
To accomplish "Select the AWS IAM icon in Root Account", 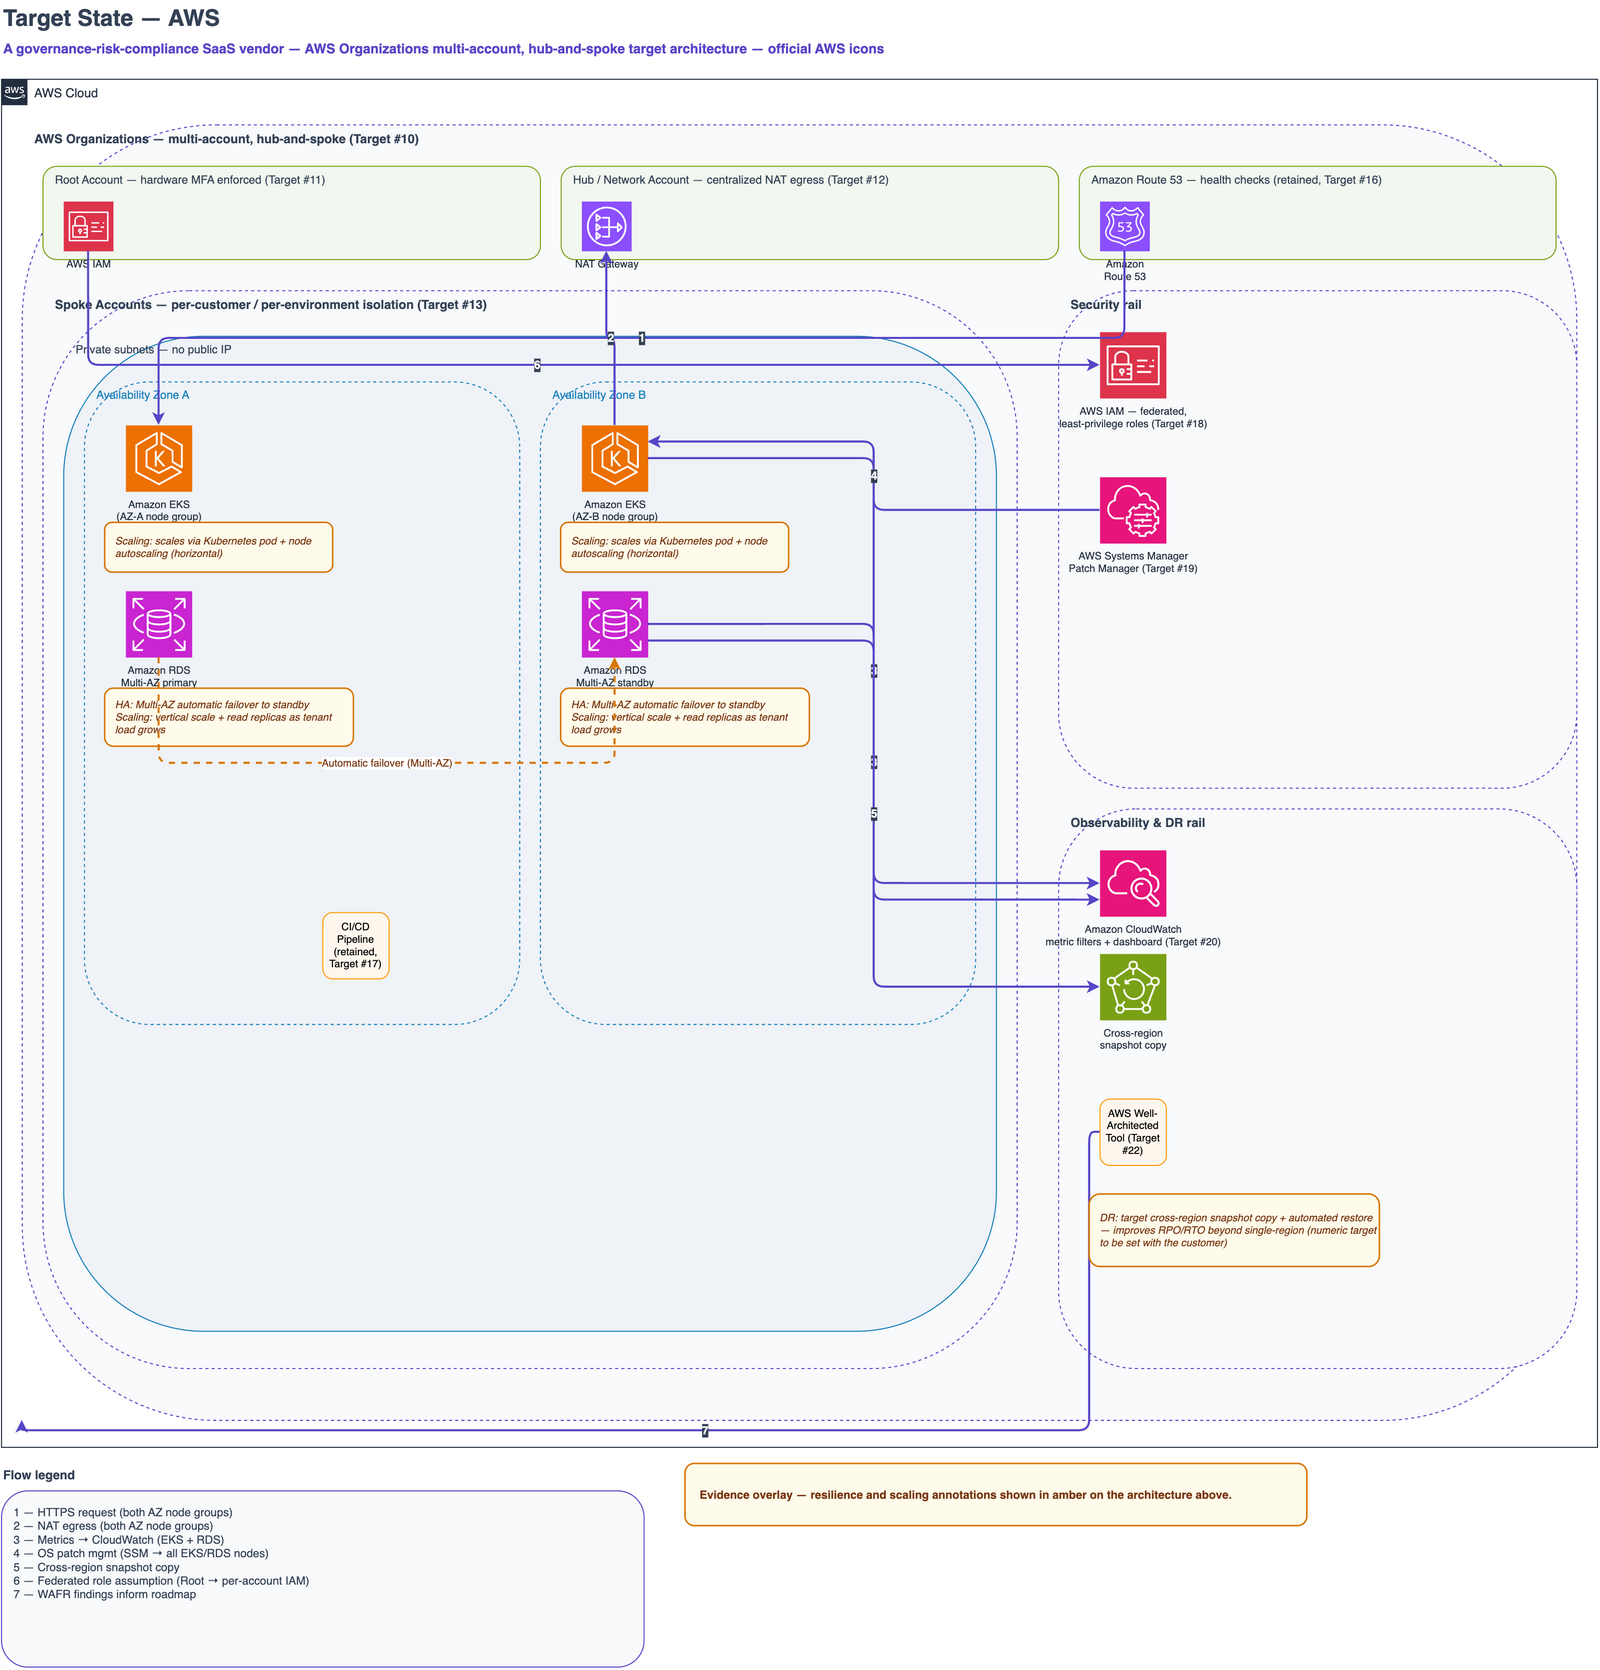I will [89, 226].
